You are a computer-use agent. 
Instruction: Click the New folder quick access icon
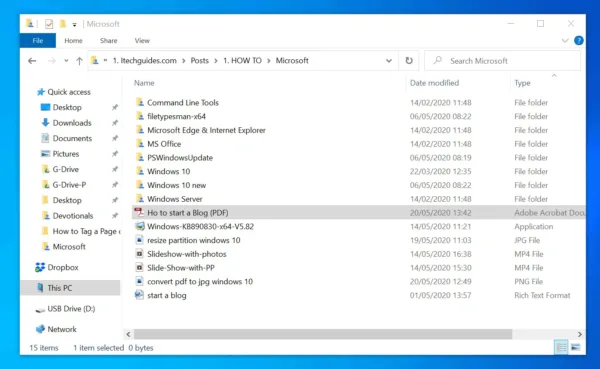pos(62,24)
